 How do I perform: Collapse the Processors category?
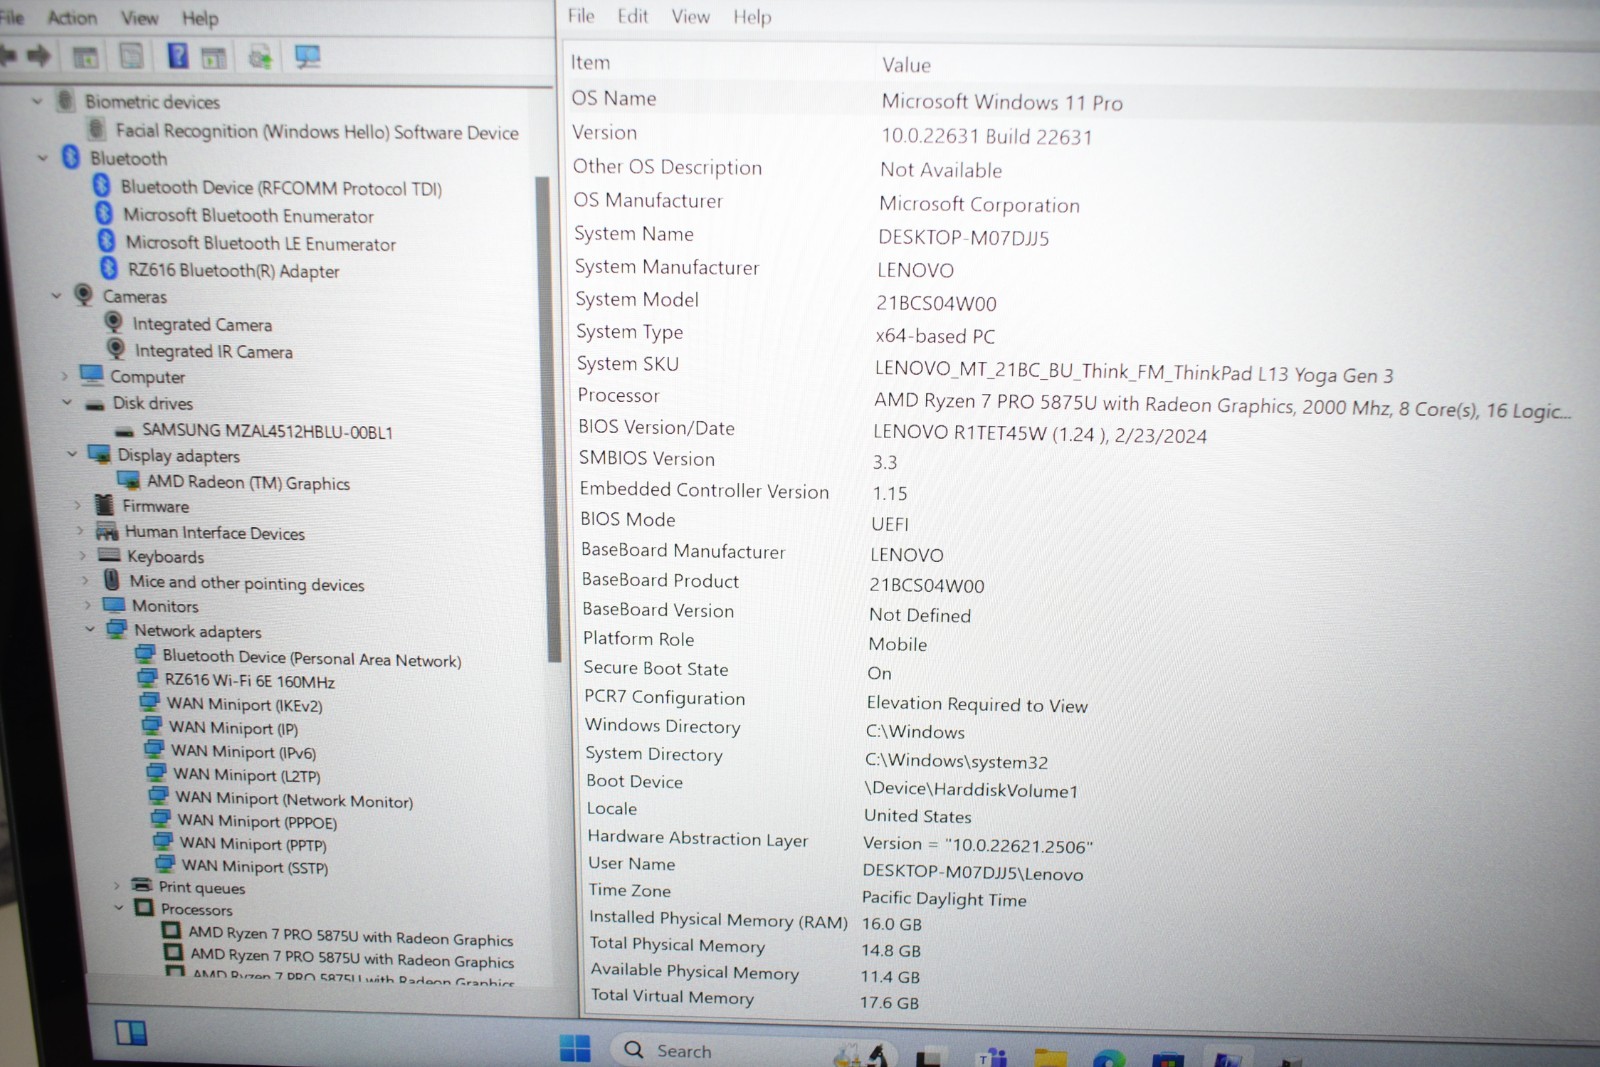(x=119, y=908)
